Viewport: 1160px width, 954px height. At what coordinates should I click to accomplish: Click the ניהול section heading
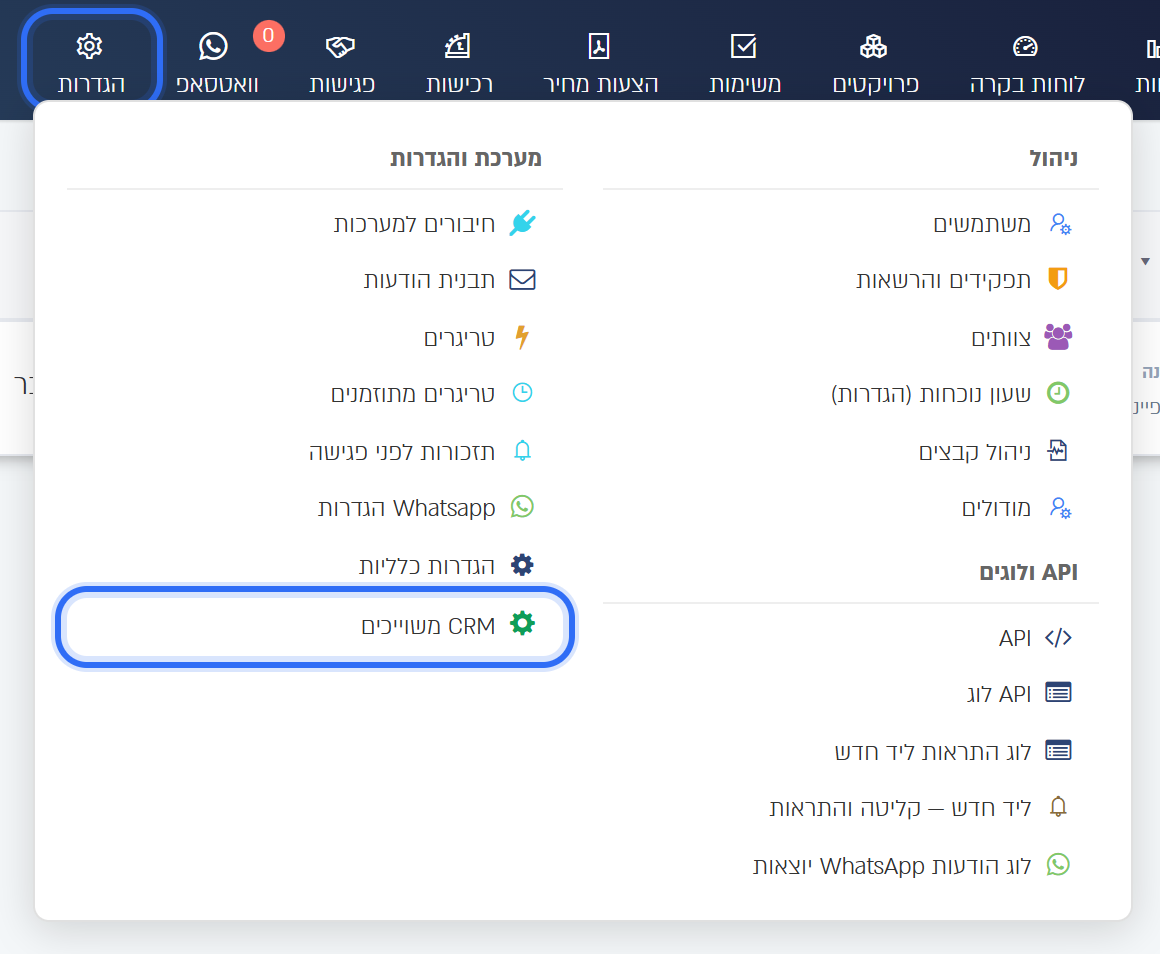point(1053,158)
